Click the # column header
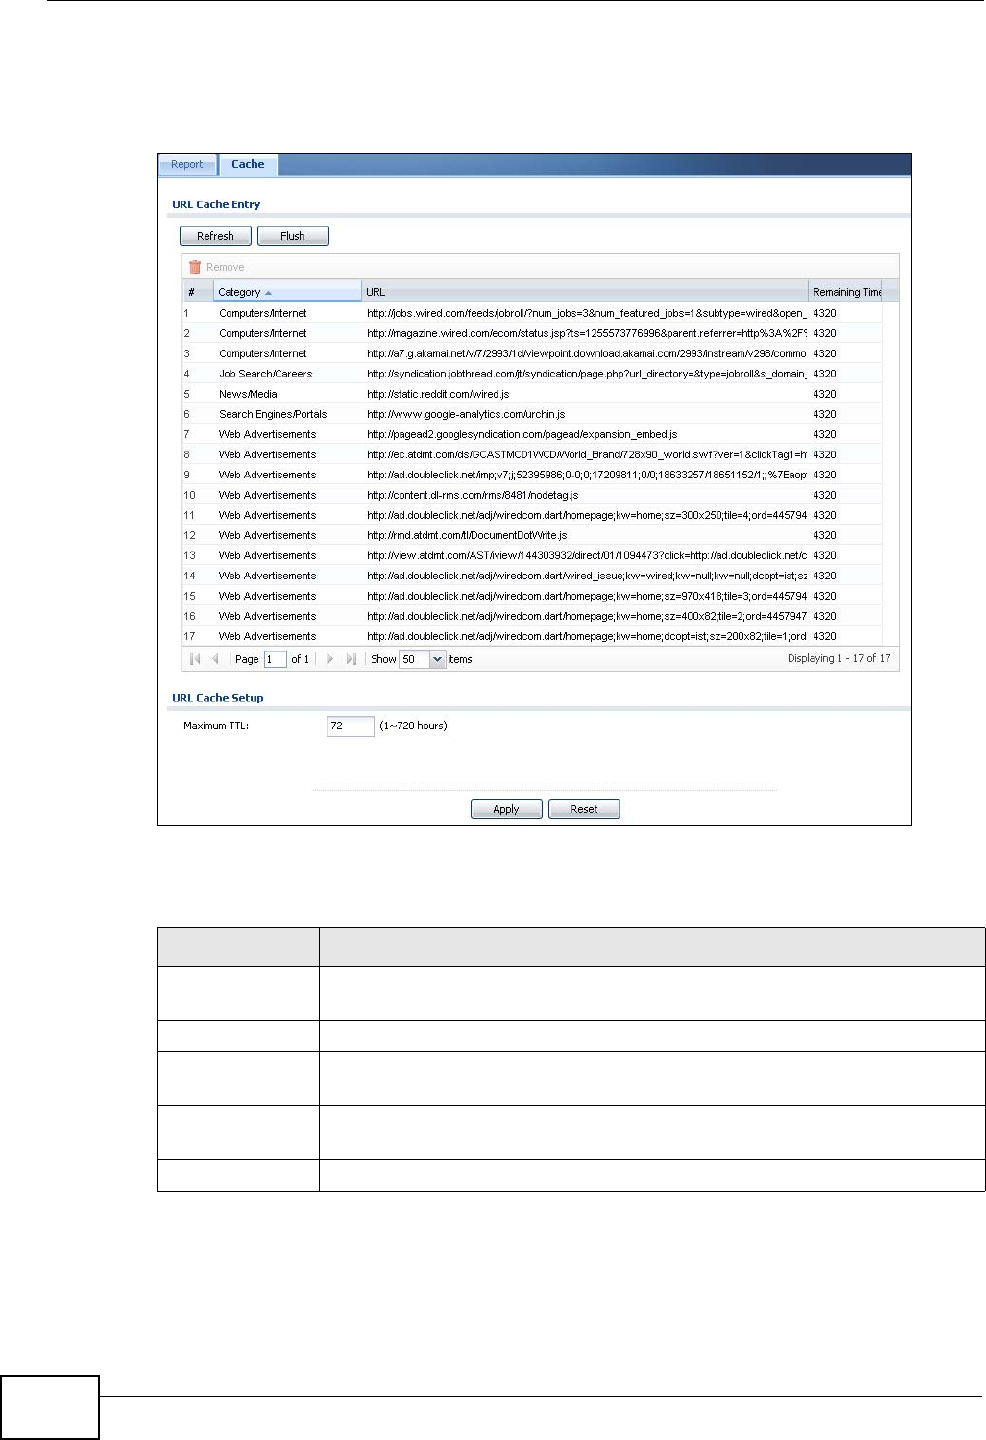This screenshot has height=1440, width=986. [198, 292]
